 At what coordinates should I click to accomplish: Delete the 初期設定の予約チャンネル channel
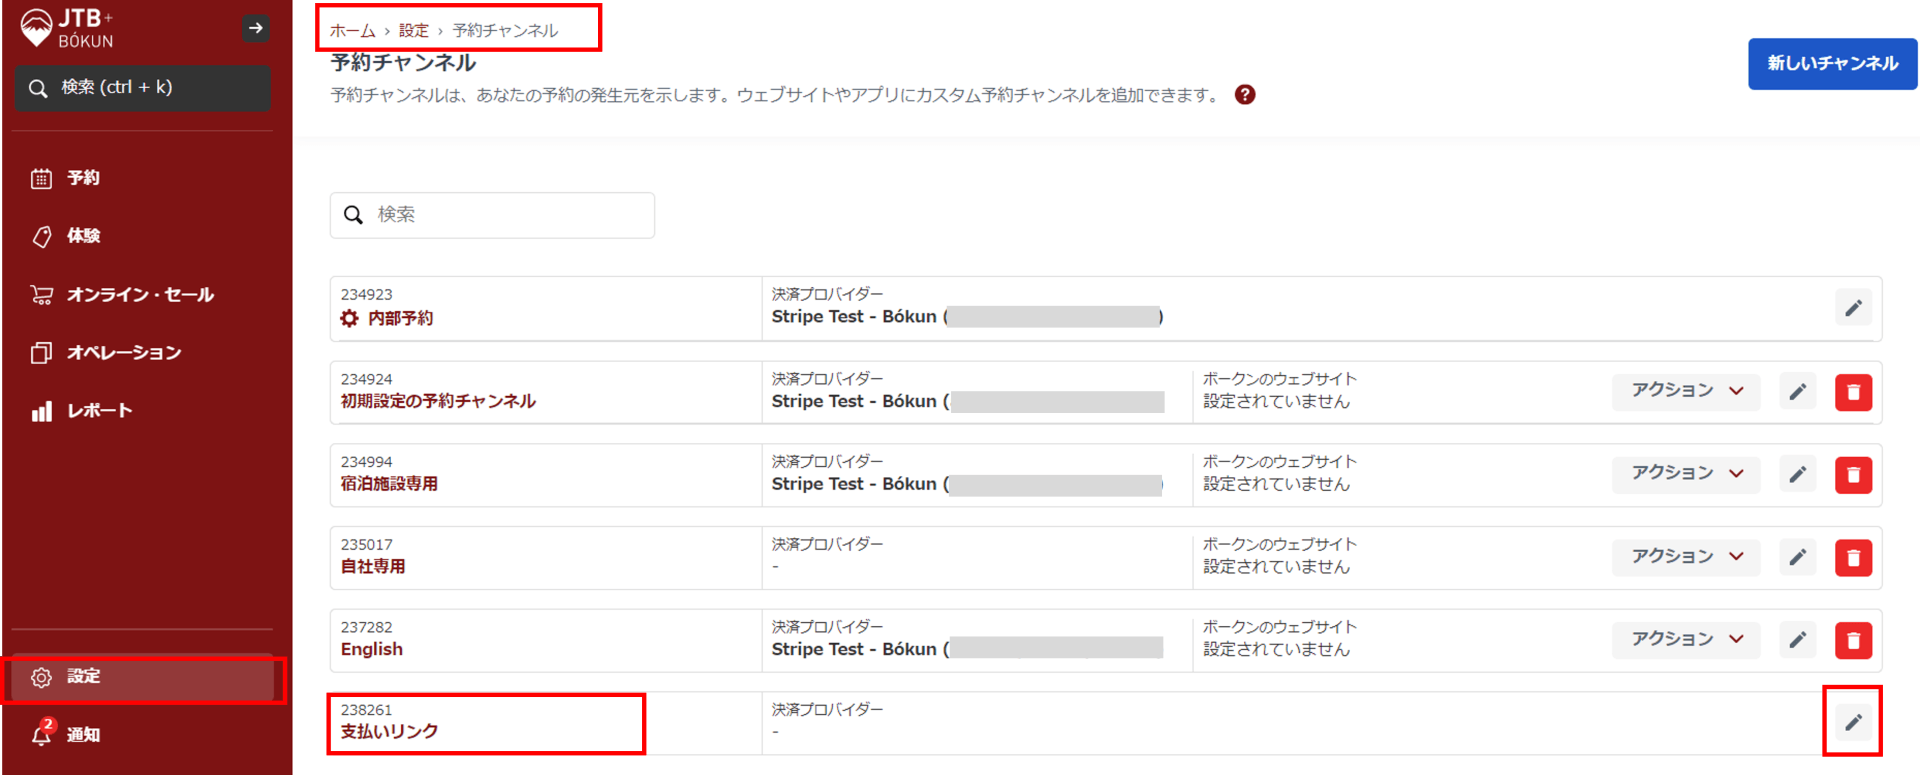(x=1853, y=392)
